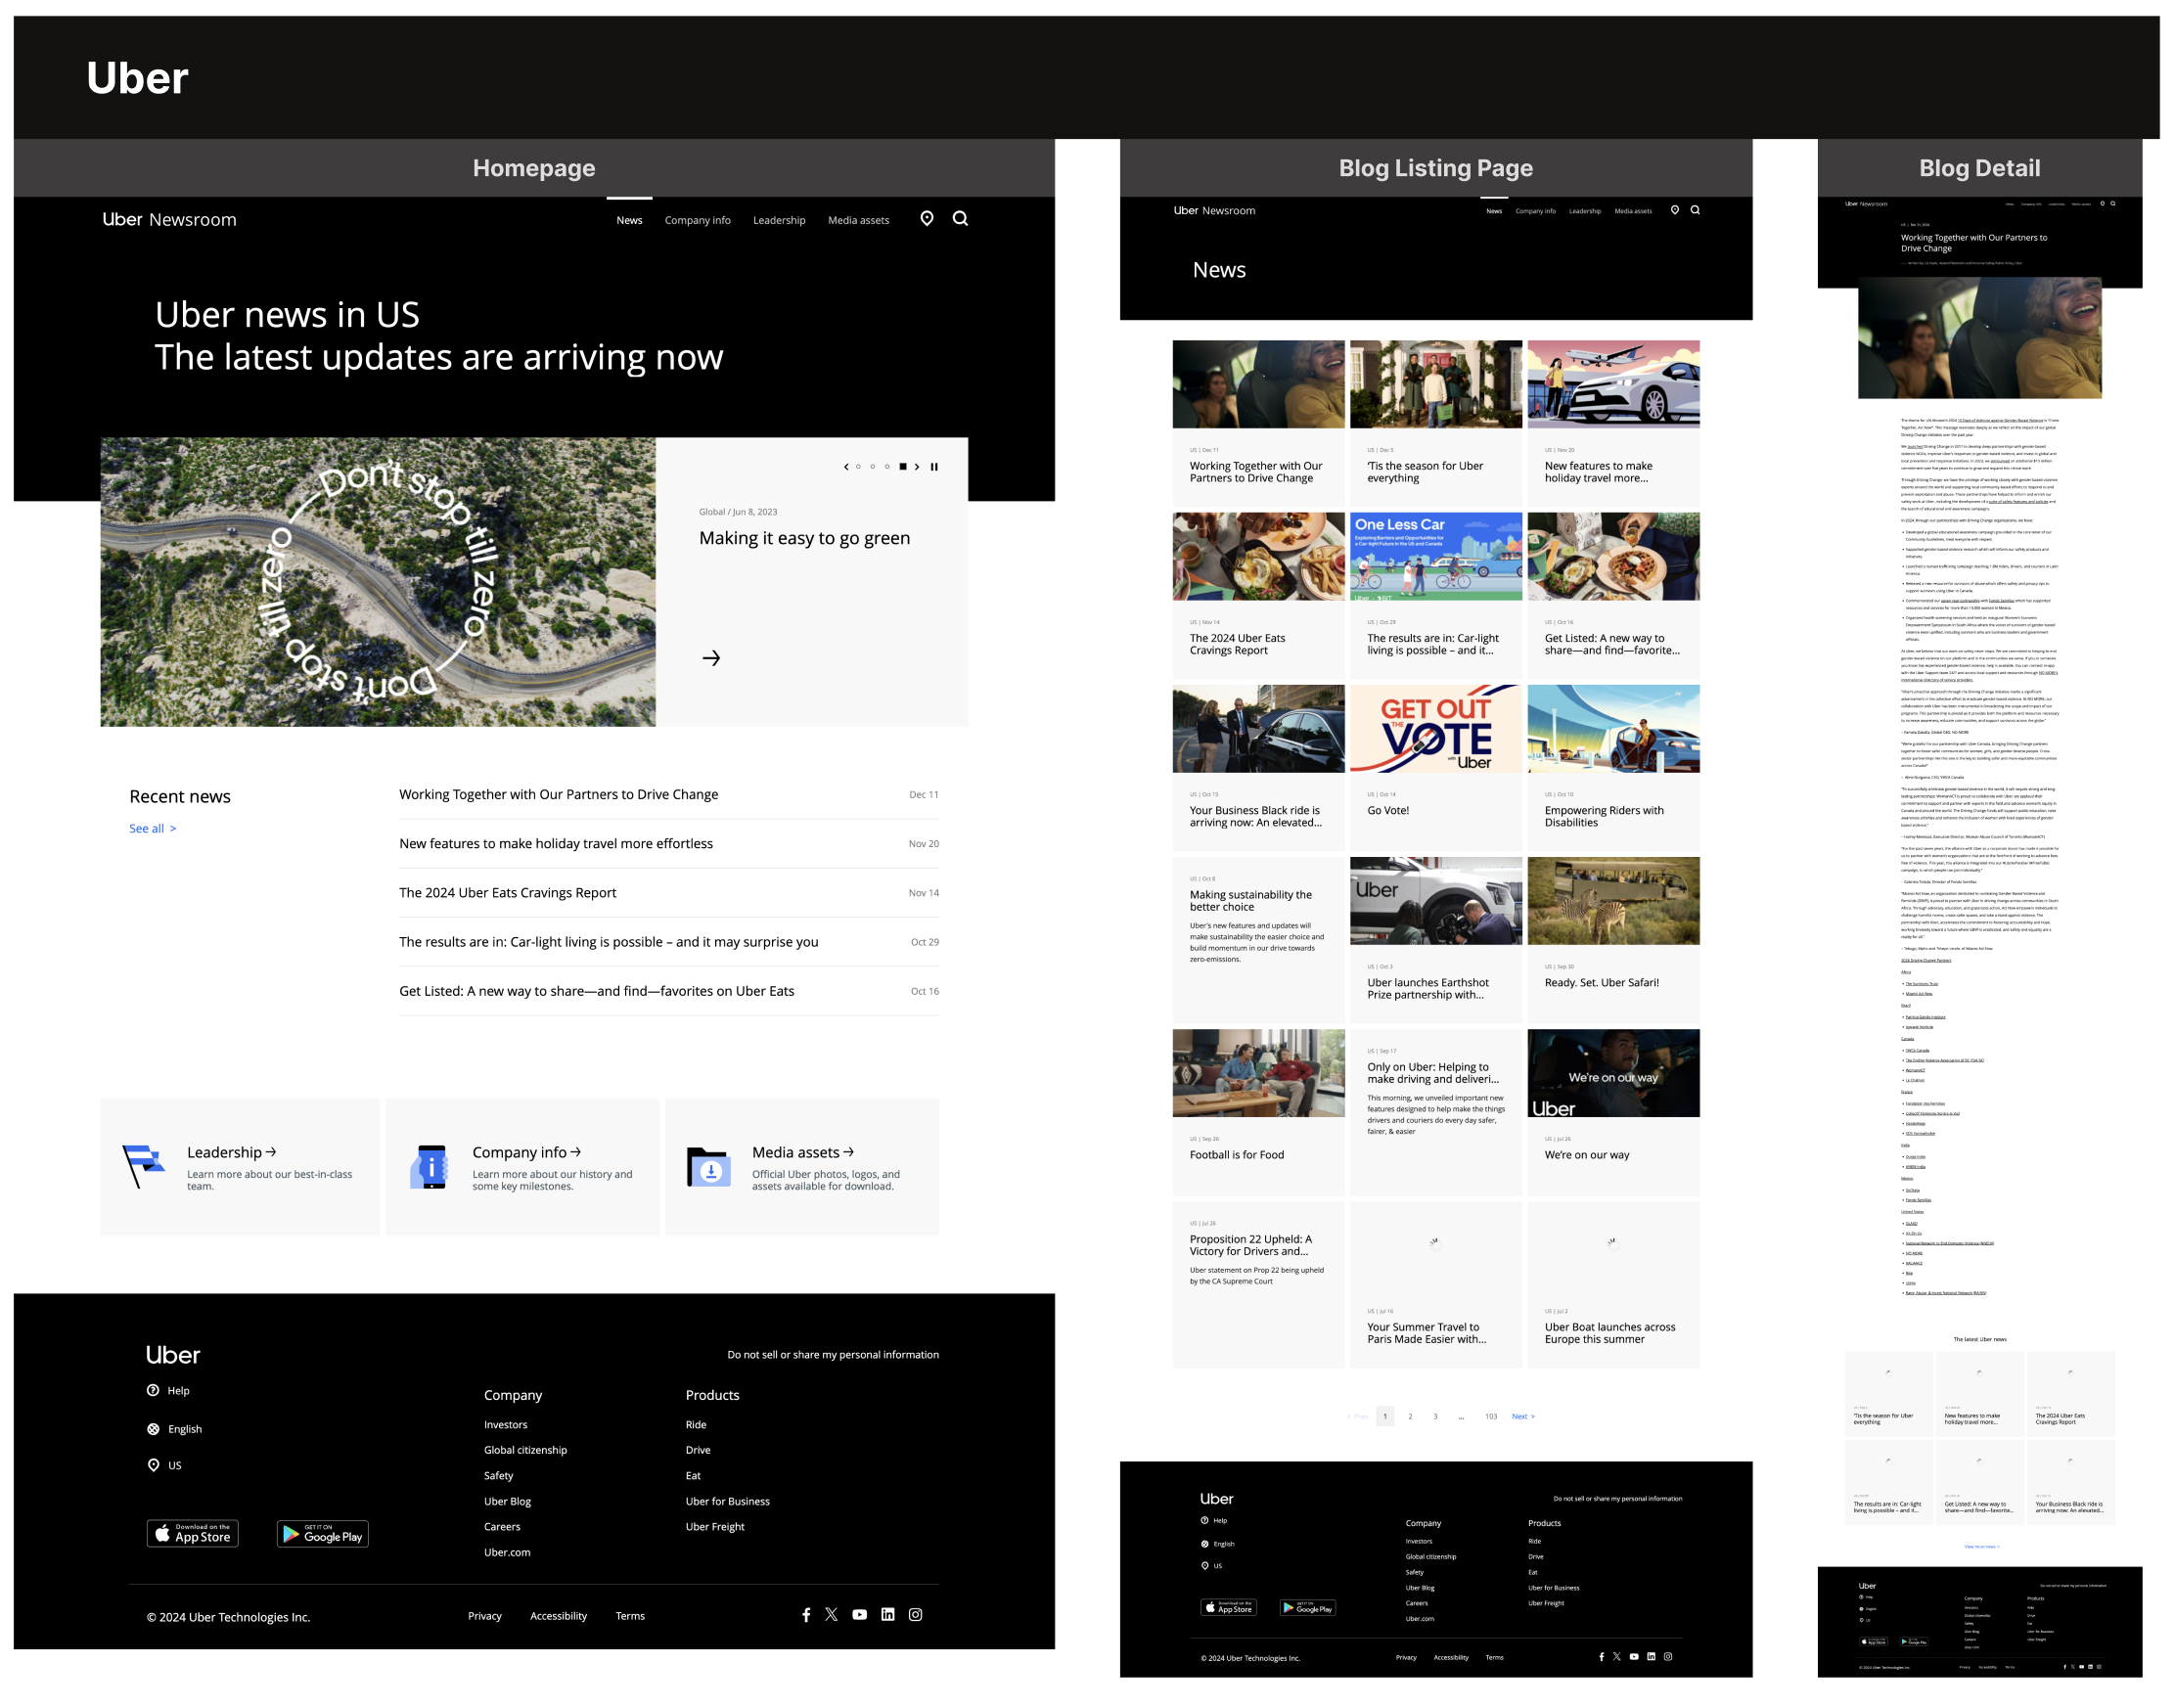Click the Download on the App Store badge

click(192, 1533)
